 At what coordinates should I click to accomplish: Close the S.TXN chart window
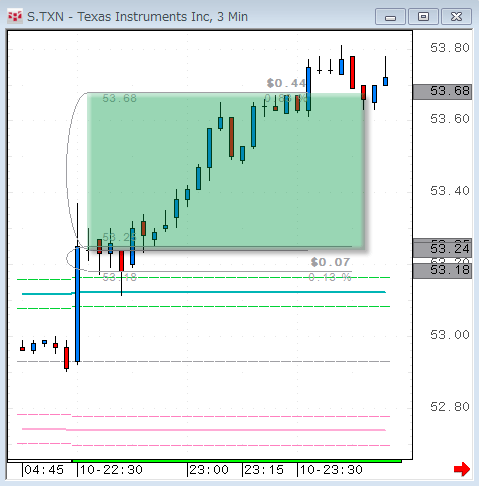456,17
